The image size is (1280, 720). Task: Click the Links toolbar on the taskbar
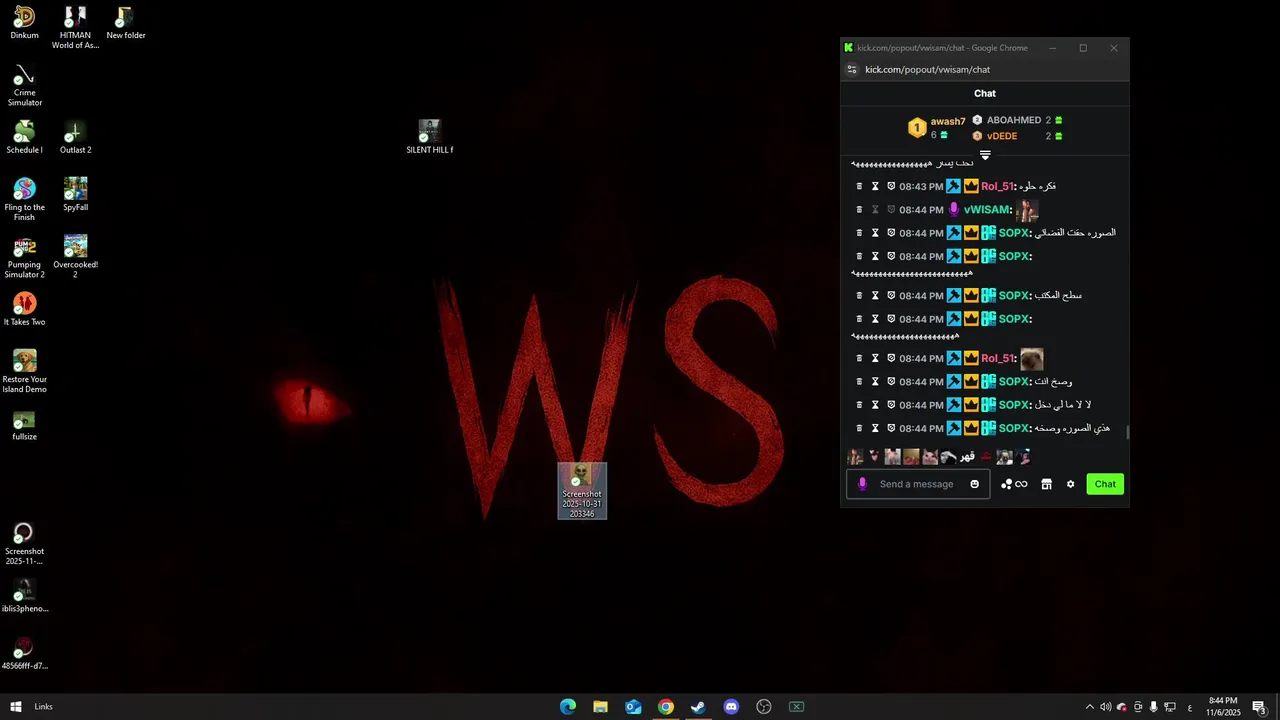pos(43,707)
